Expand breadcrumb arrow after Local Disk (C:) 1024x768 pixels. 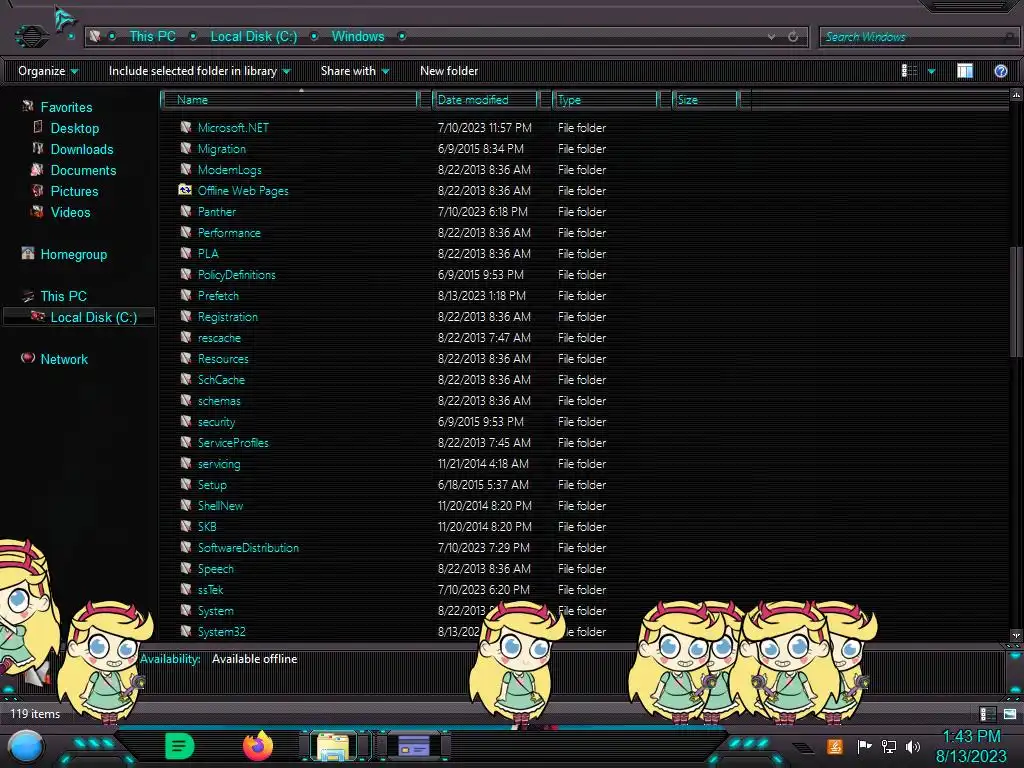pyautogui.click(x=314, y=37)
